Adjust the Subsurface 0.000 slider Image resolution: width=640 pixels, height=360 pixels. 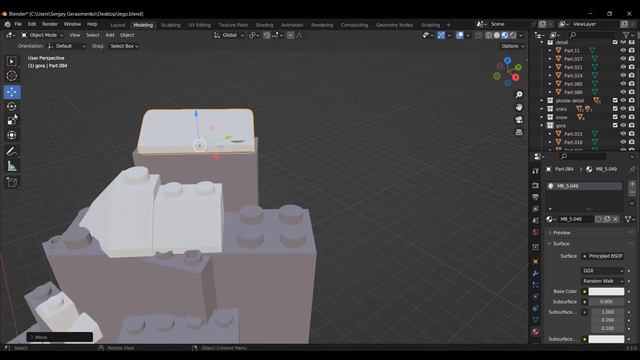[606, 302]
